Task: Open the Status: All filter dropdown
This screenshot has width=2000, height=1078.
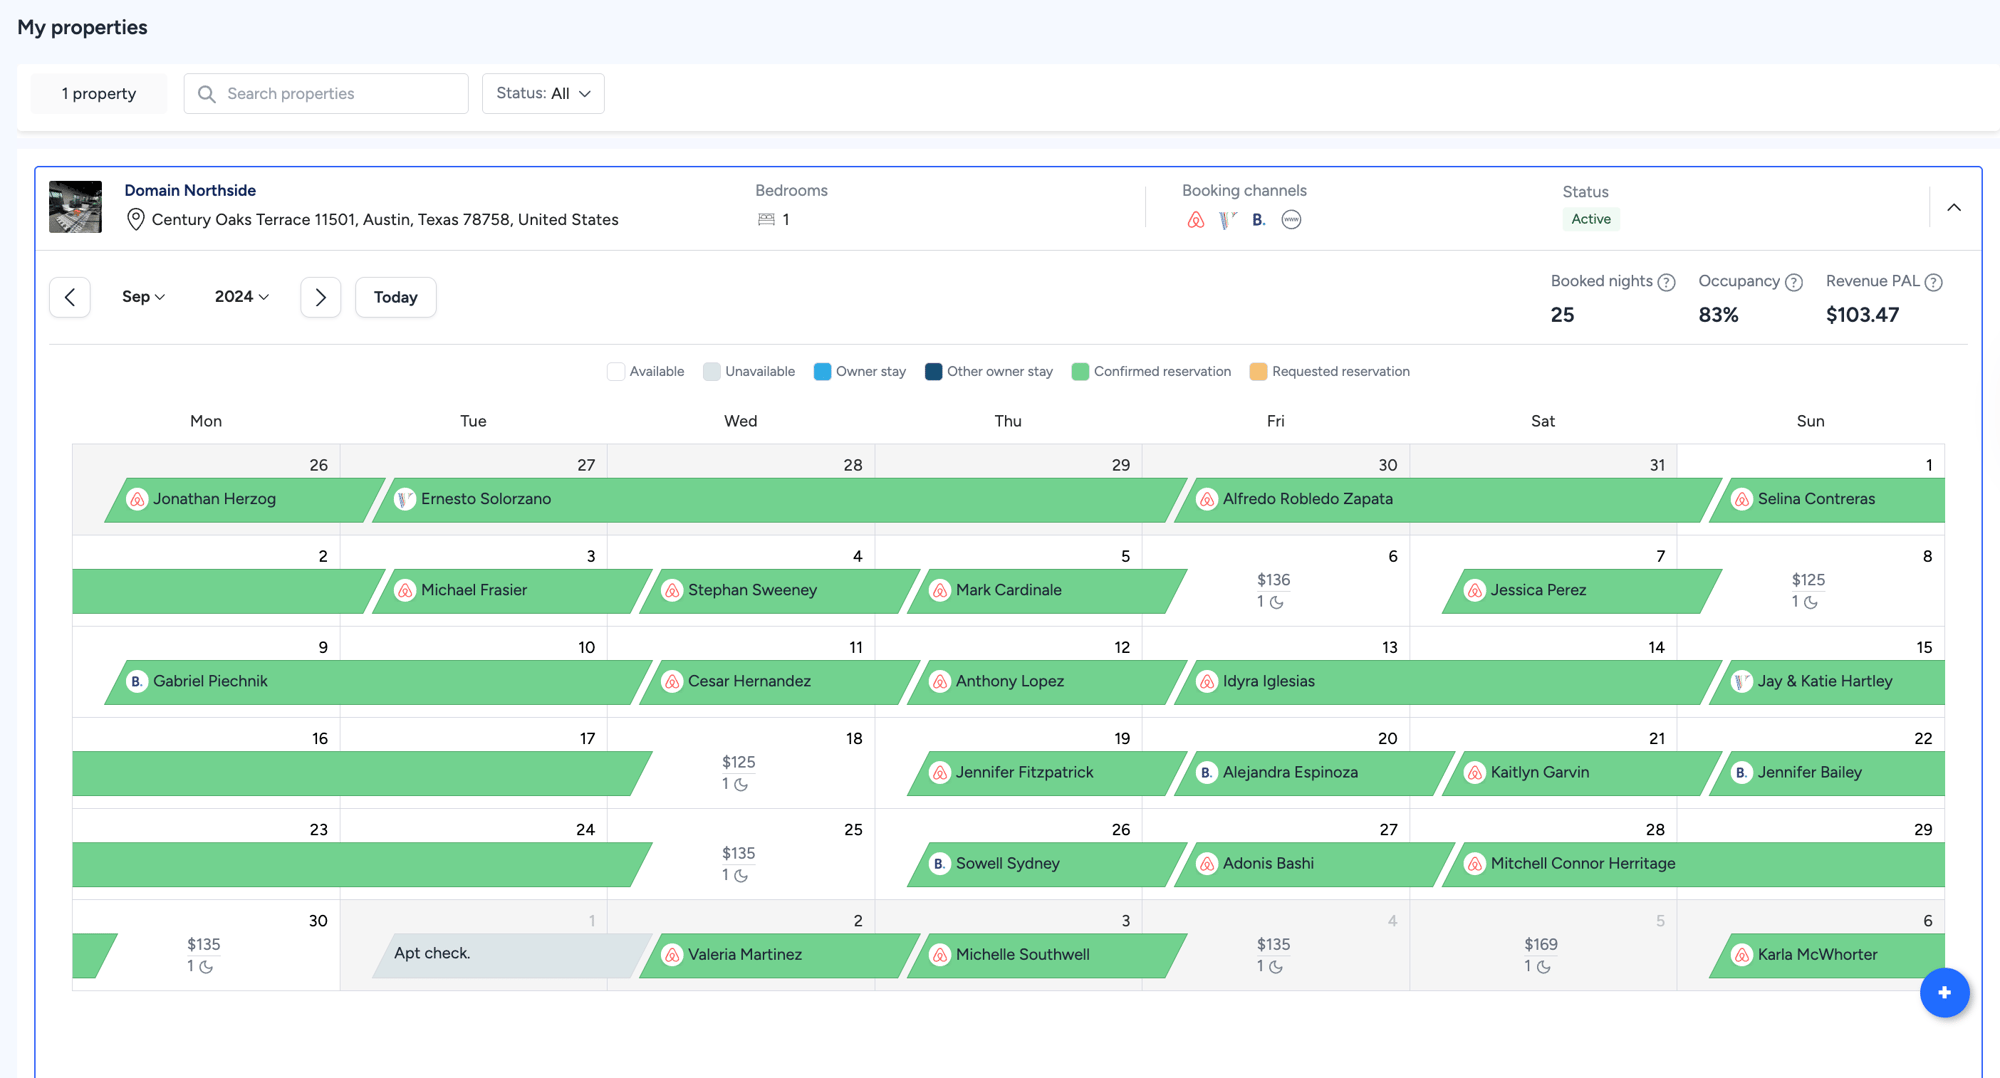Action: pyautogui.click(x=543, y=93)
